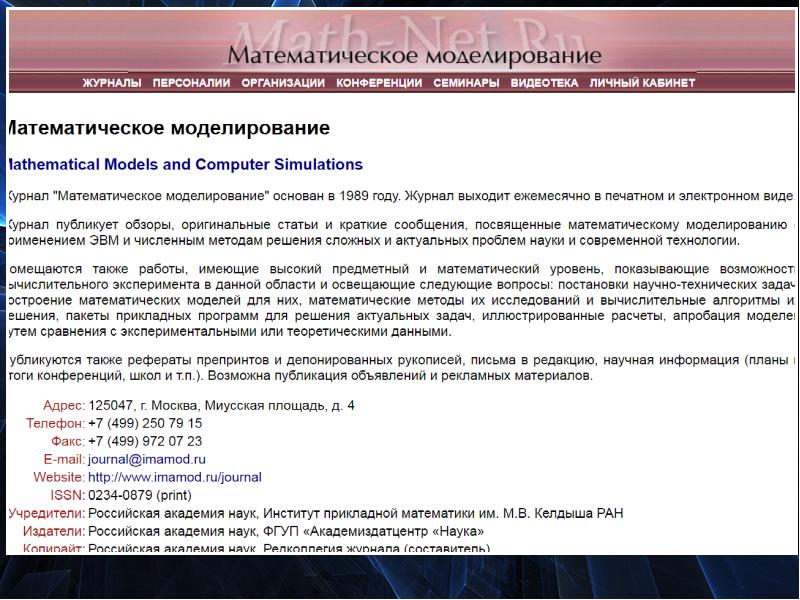The image size is (800, 600).
Task: Select ОРГАНИЗАЦИИ in the navigation bar
Action: click(283, 83)
